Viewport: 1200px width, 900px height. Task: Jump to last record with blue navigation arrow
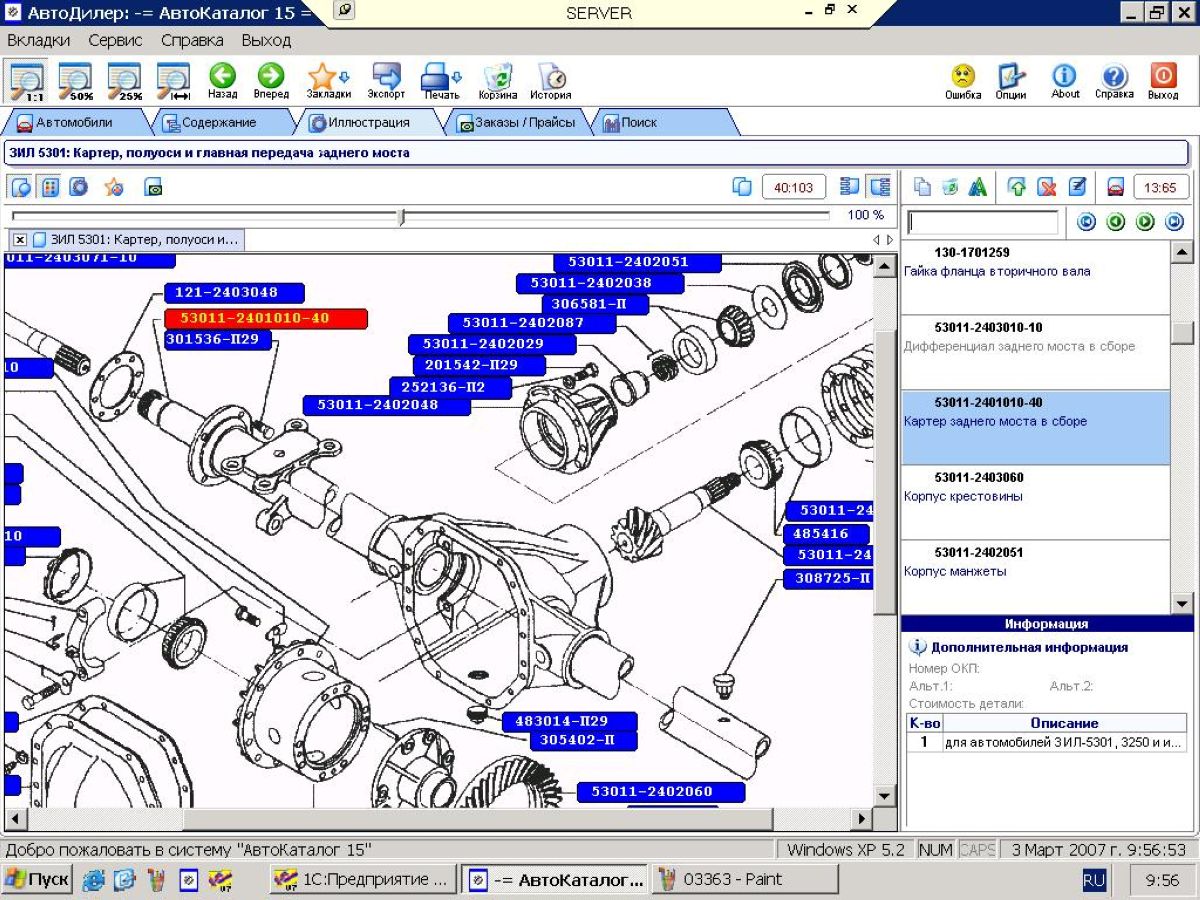click(1174, 222)
